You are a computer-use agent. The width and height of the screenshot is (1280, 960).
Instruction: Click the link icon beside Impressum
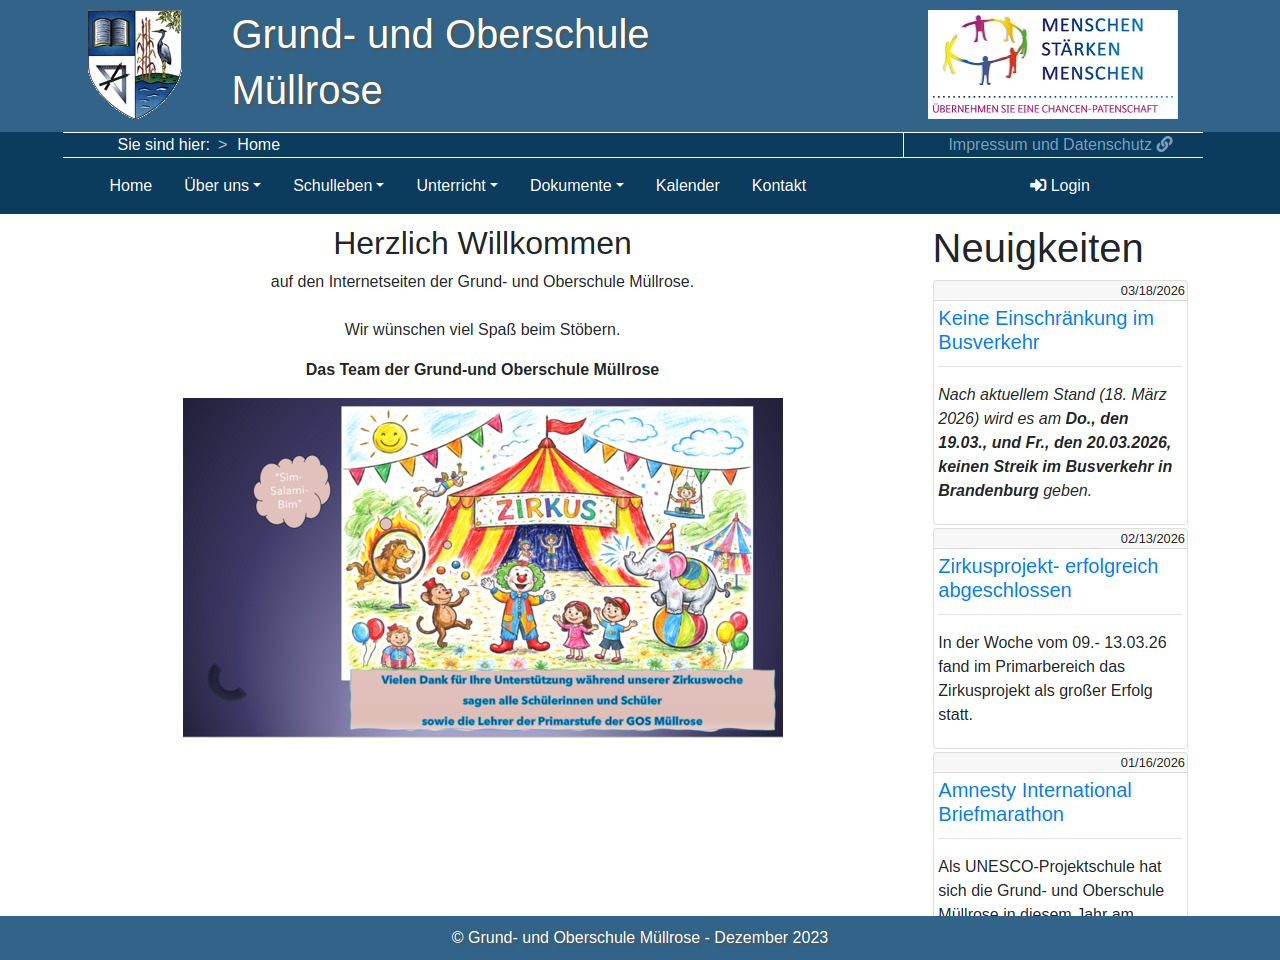click(1164, 144)
